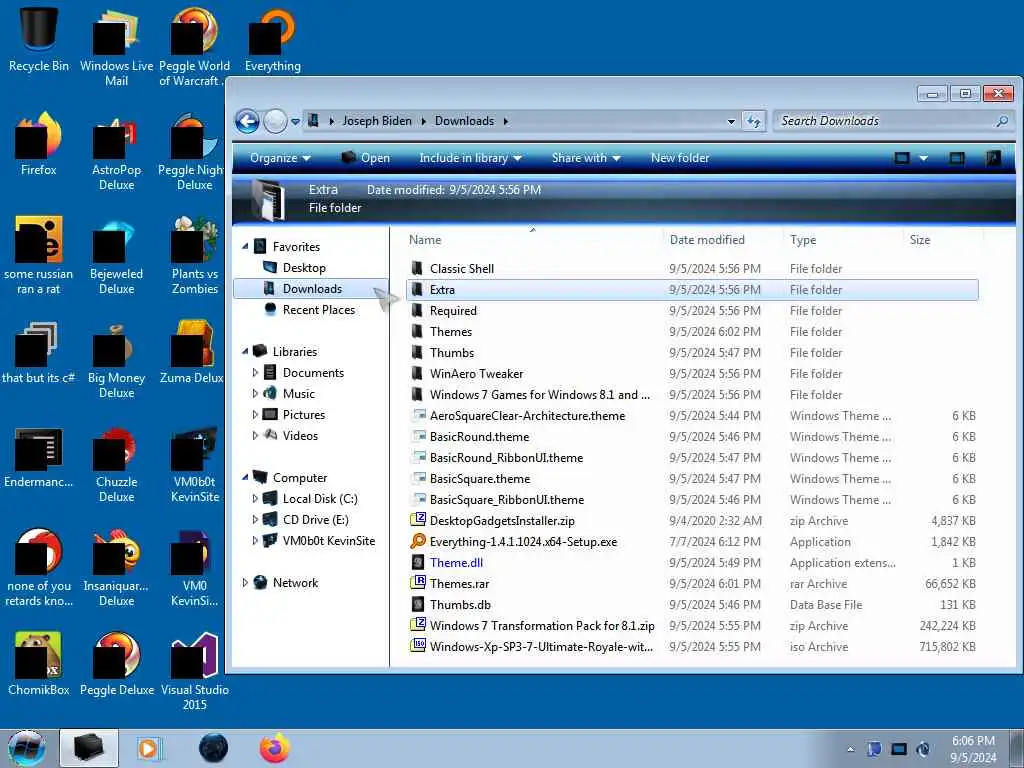Click Joseph Biden in the address path
1024x768 pixels.
pos(377,121)
